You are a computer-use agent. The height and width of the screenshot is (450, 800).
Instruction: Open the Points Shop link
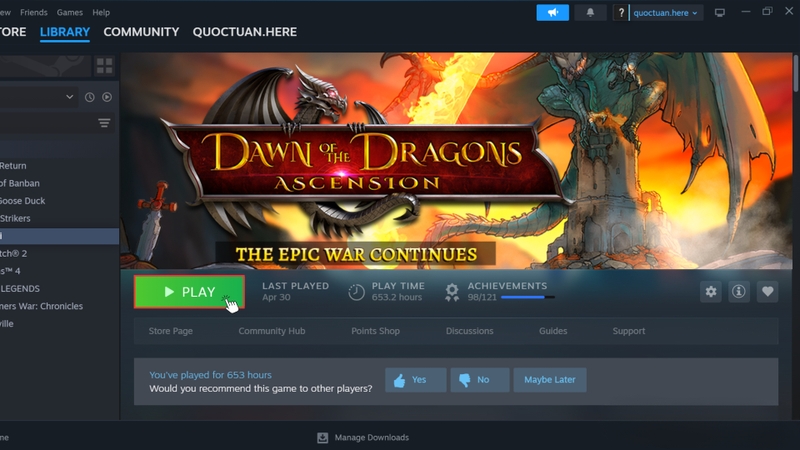376,331
